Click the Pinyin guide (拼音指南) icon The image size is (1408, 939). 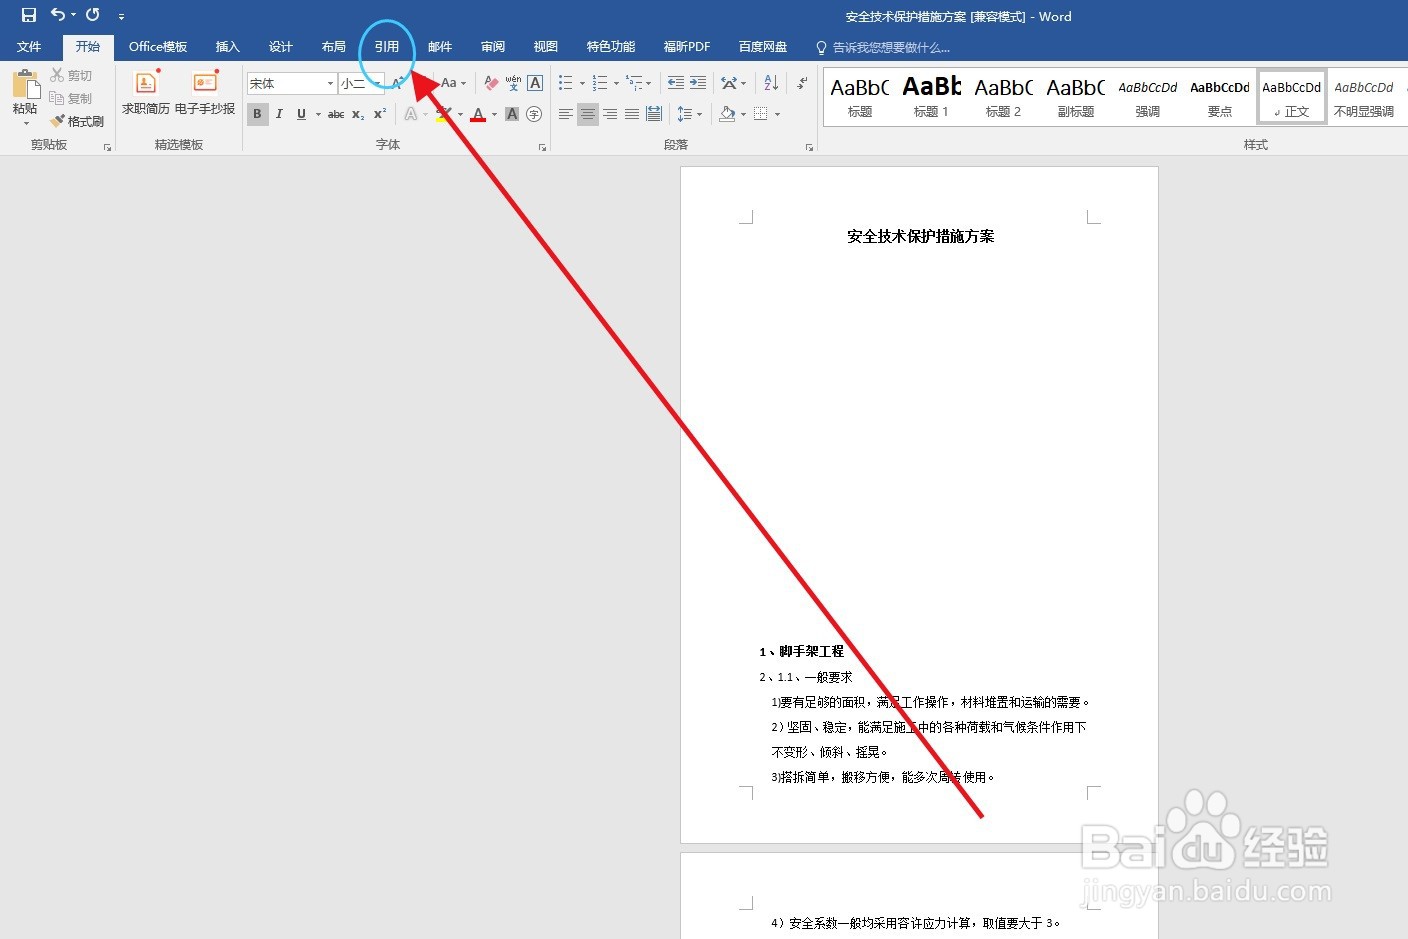pyautogui.click(x=513, y=82)
